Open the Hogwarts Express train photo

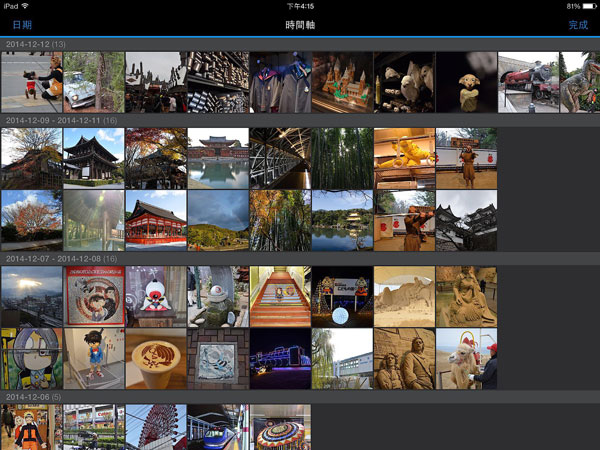click(528, 82)
